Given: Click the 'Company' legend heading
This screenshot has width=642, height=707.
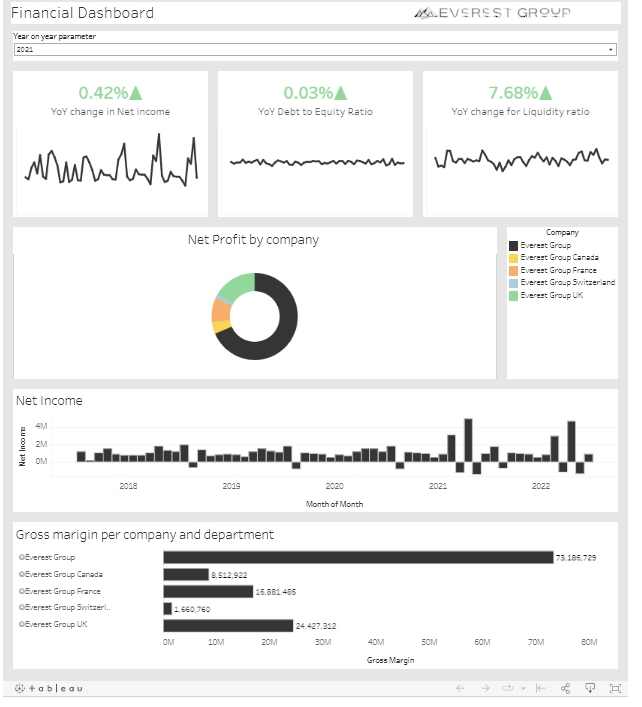Looking at the screenshot, I should (x=562, y=233).
